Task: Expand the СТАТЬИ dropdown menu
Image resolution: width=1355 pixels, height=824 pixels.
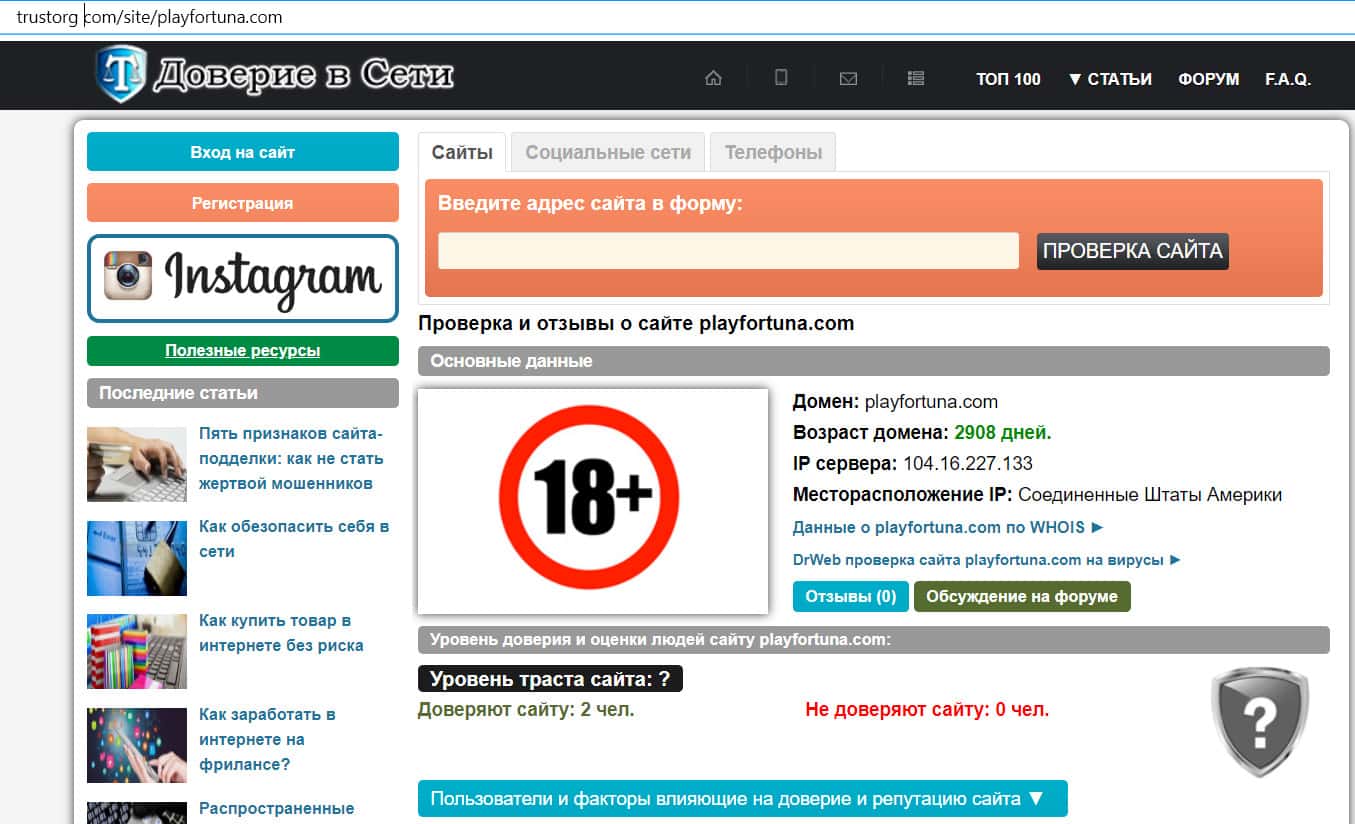Action: pyautogui.click(x=1110, y=79)
